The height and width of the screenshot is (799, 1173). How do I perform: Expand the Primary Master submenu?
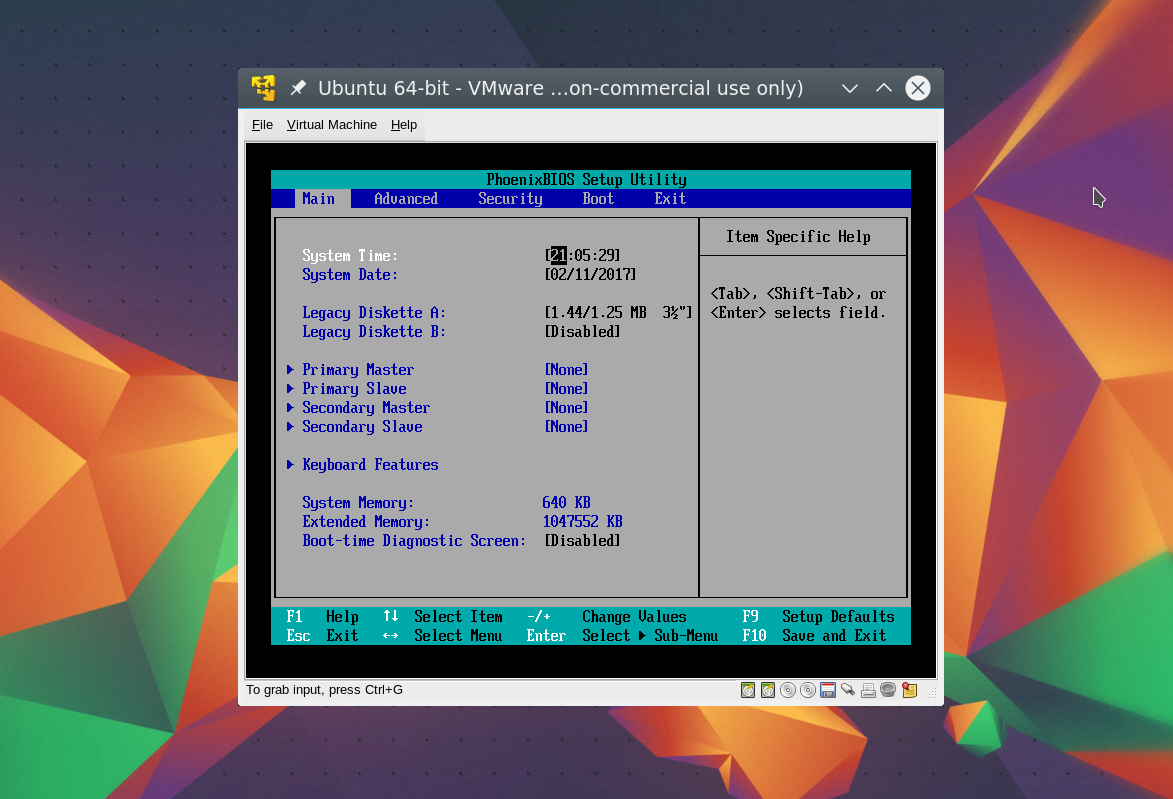click(357, 370)
